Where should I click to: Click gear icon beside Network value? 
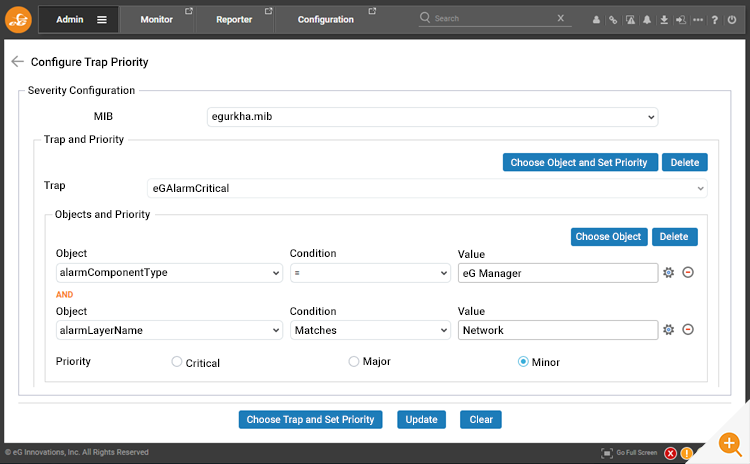tap(669, 330)
